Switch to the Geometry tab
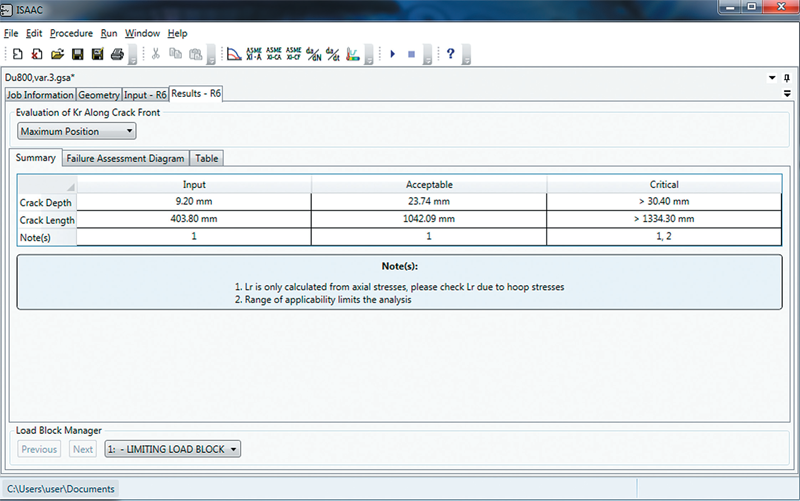Screen dimensions: 800x501 point(99,95)
